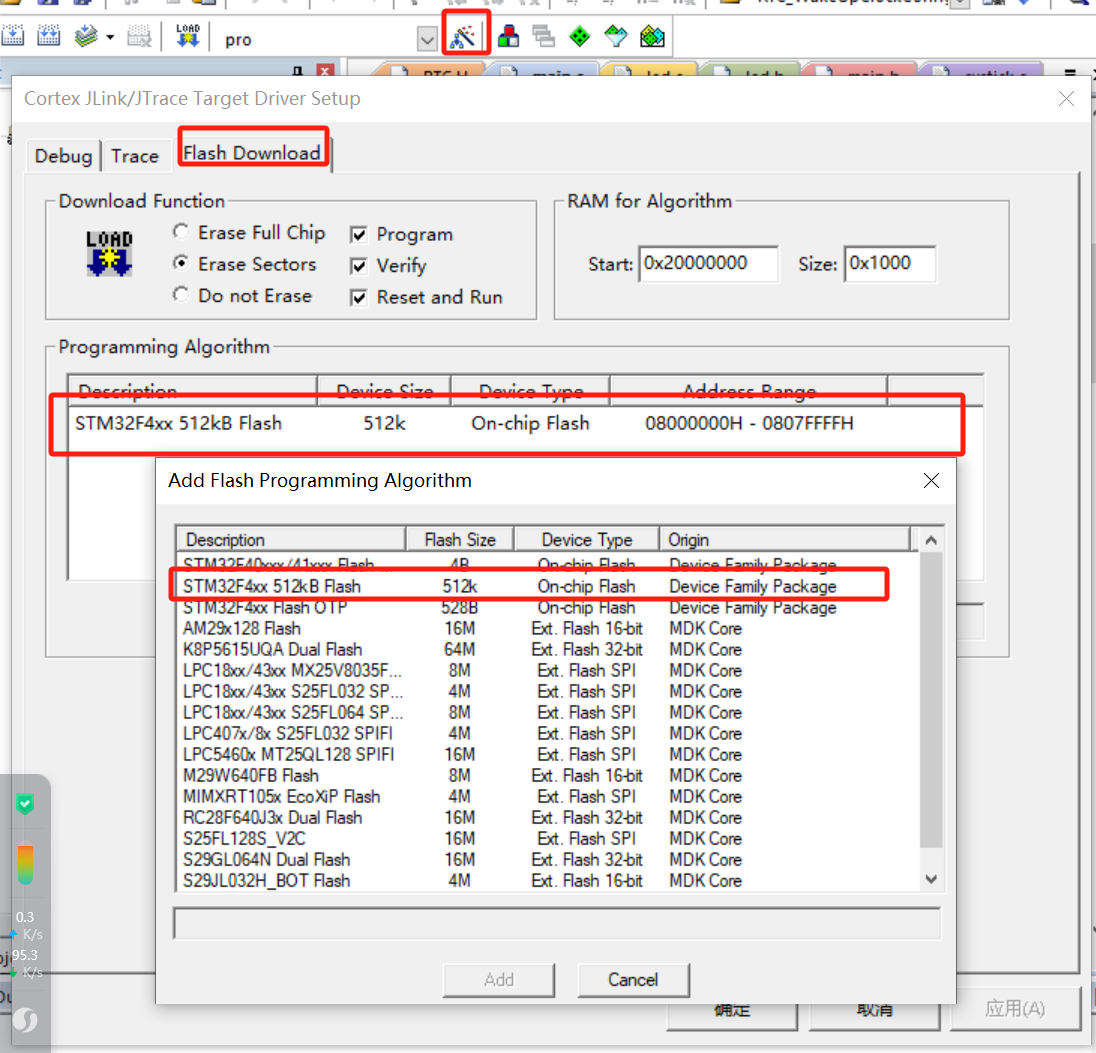Select the RC28F640J3x Dual Flash row
Screen dimensions: 1096x1053
(547, 817)
